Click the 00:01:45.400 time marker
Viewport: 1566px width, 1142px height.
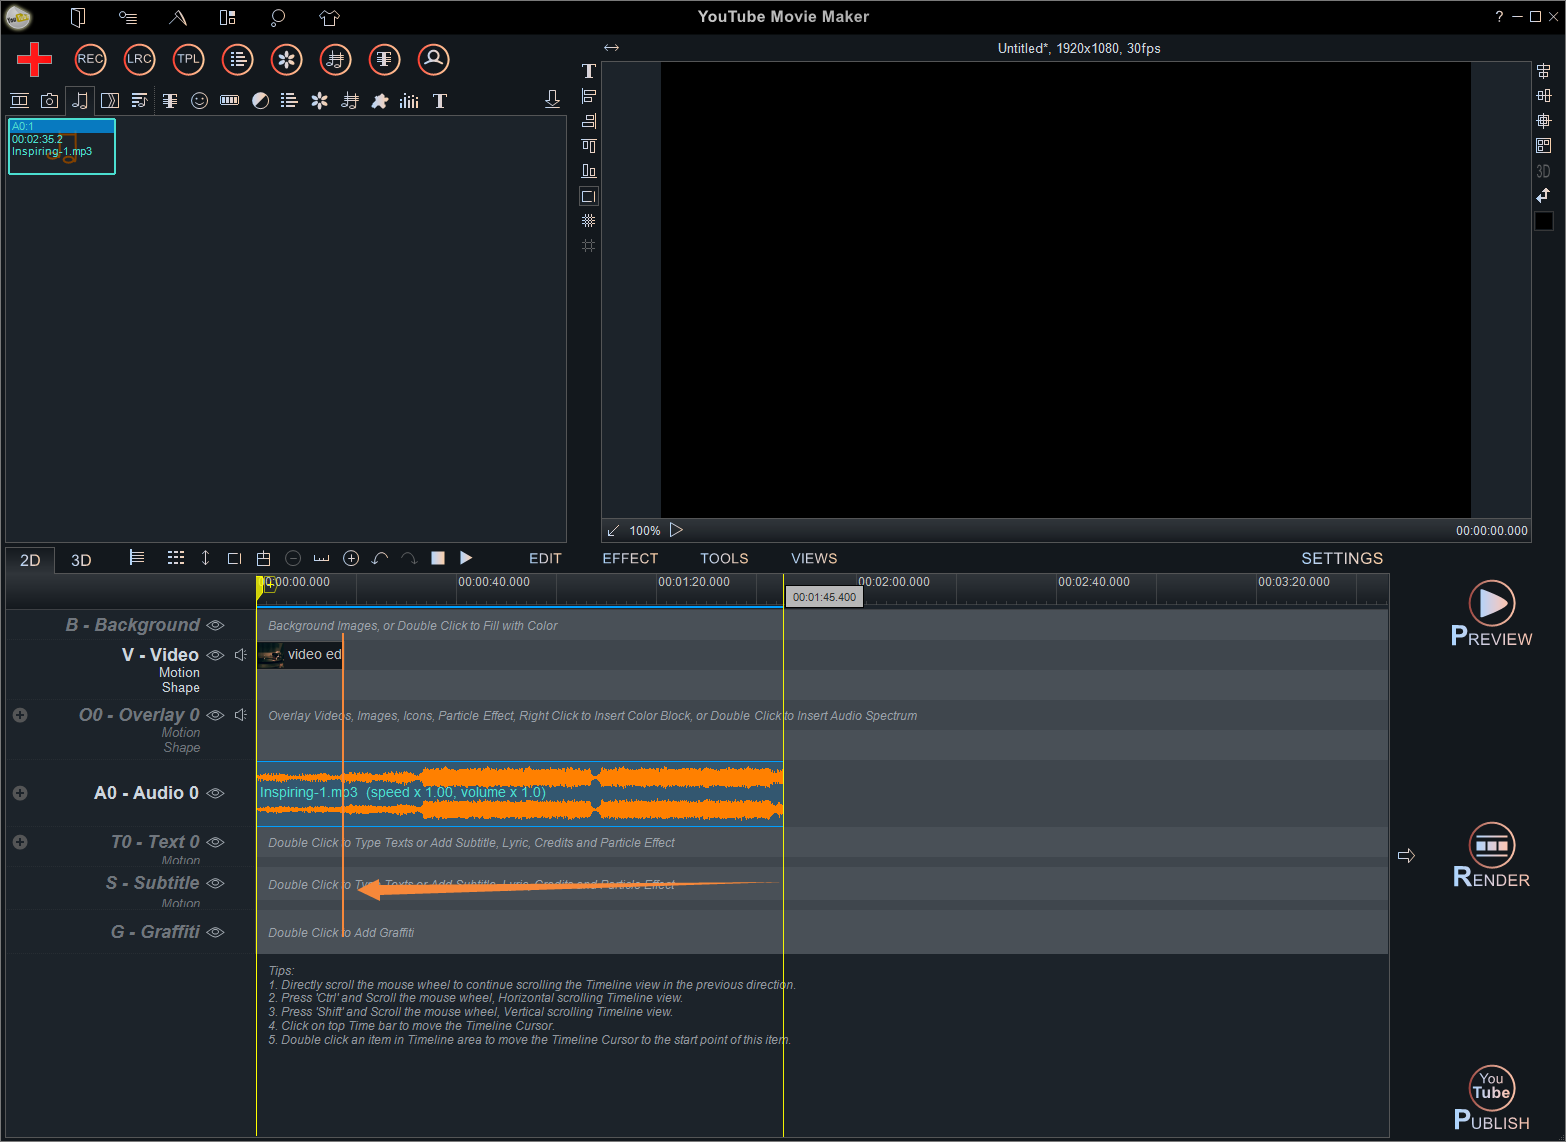coord(824,597)
